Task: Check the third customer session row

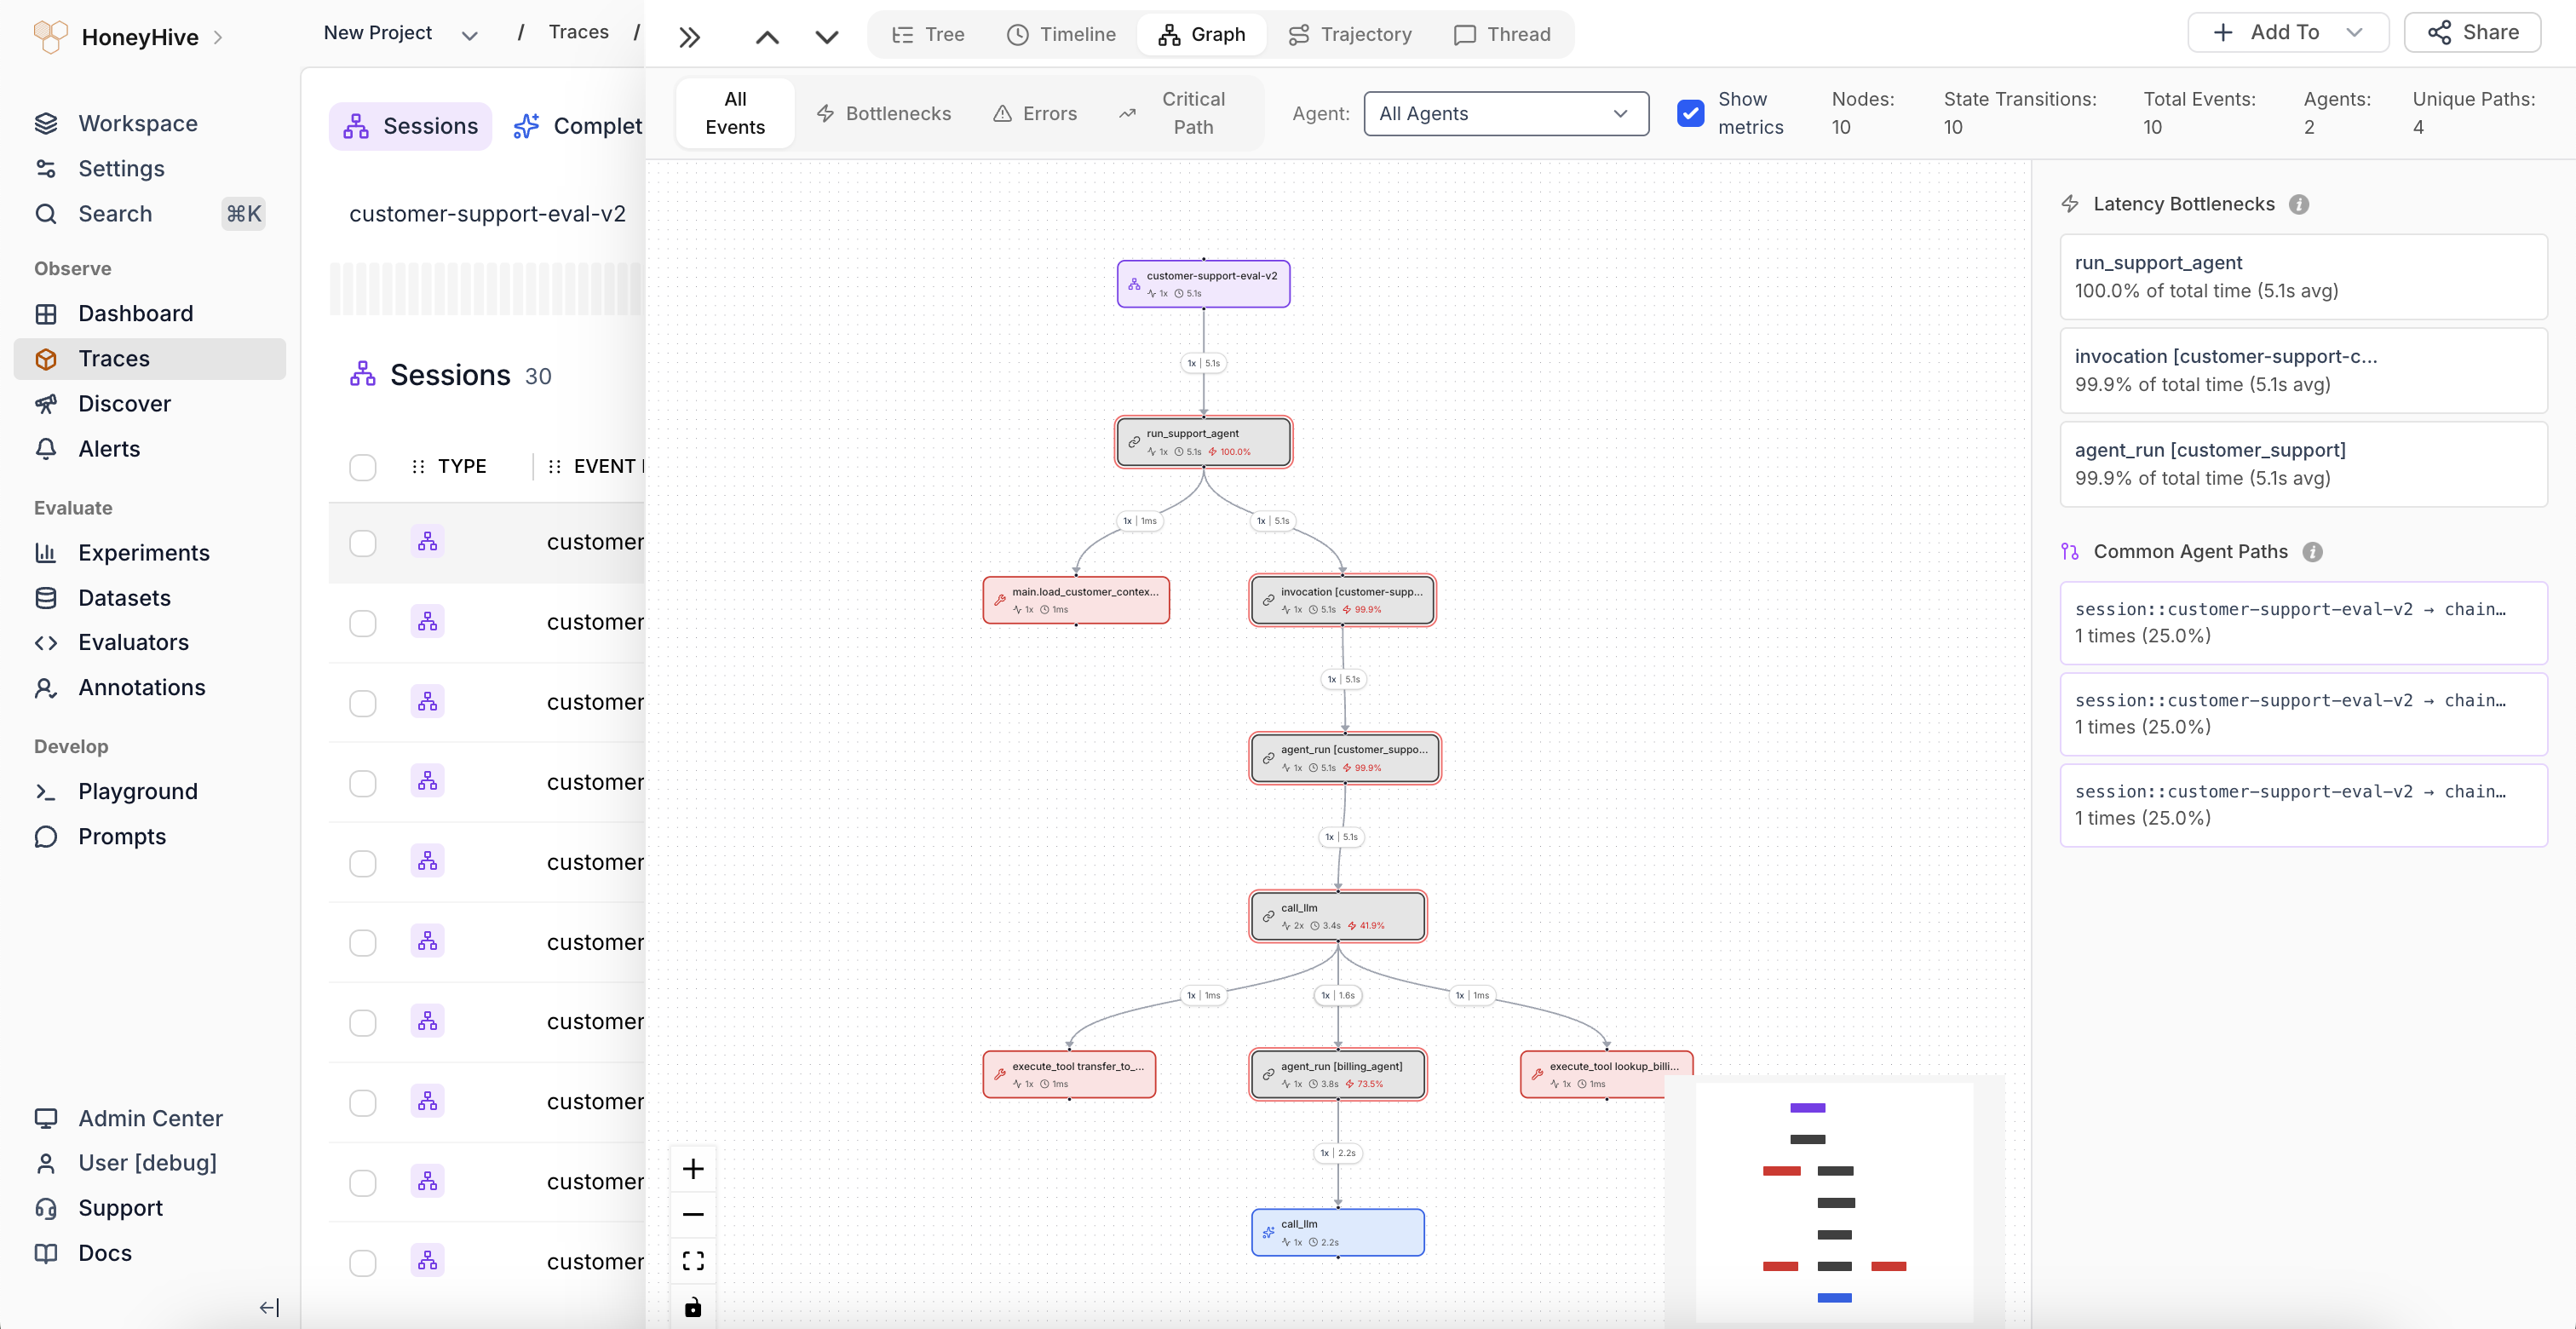Action: tap(363, 703)
